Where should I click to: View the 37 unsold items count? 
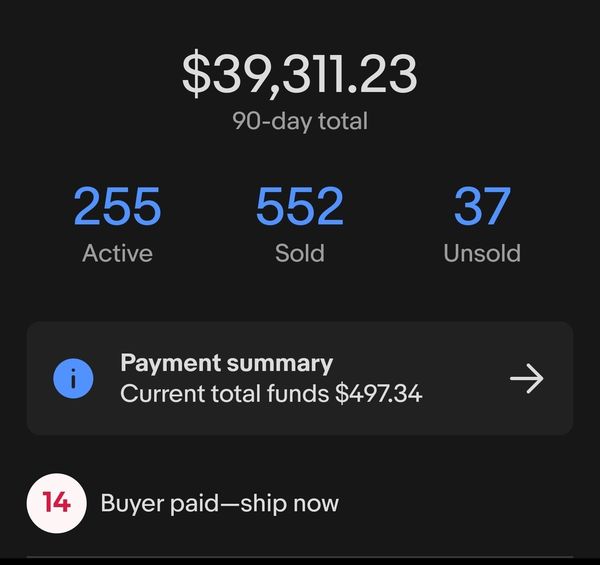(x=482, y=207)
